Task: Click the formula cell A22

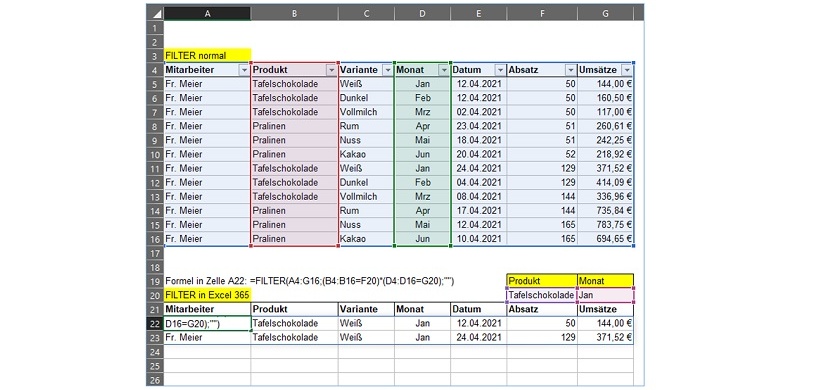Action: 208,324
